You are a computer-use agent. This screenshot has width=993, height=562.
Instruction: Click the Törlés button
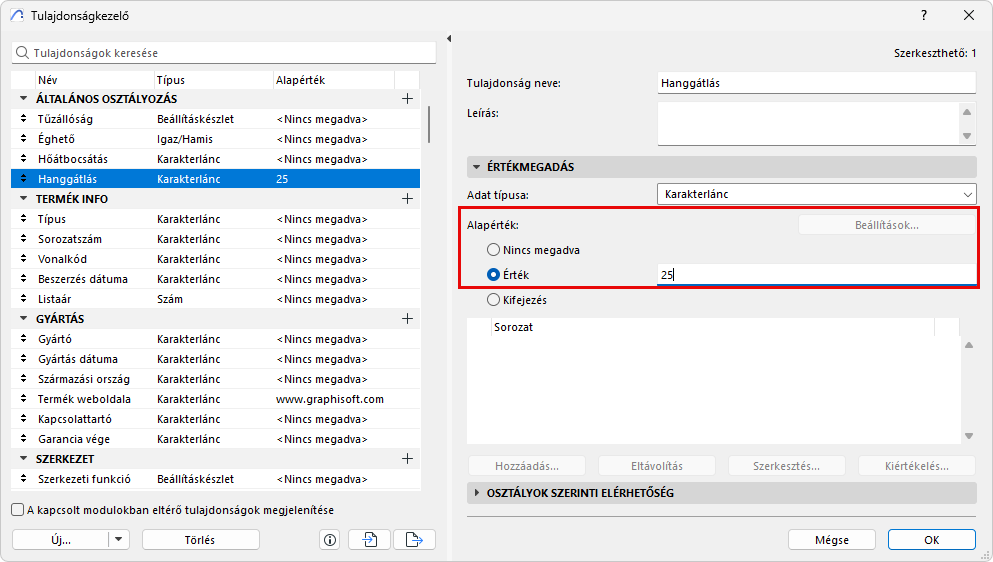(201, 540)
